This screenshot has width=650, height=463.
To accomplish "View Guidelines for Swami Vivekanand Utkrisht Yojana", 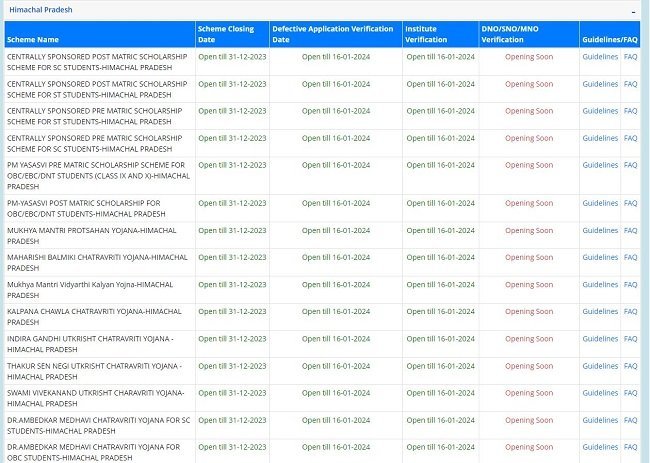I will click(600, 393).
